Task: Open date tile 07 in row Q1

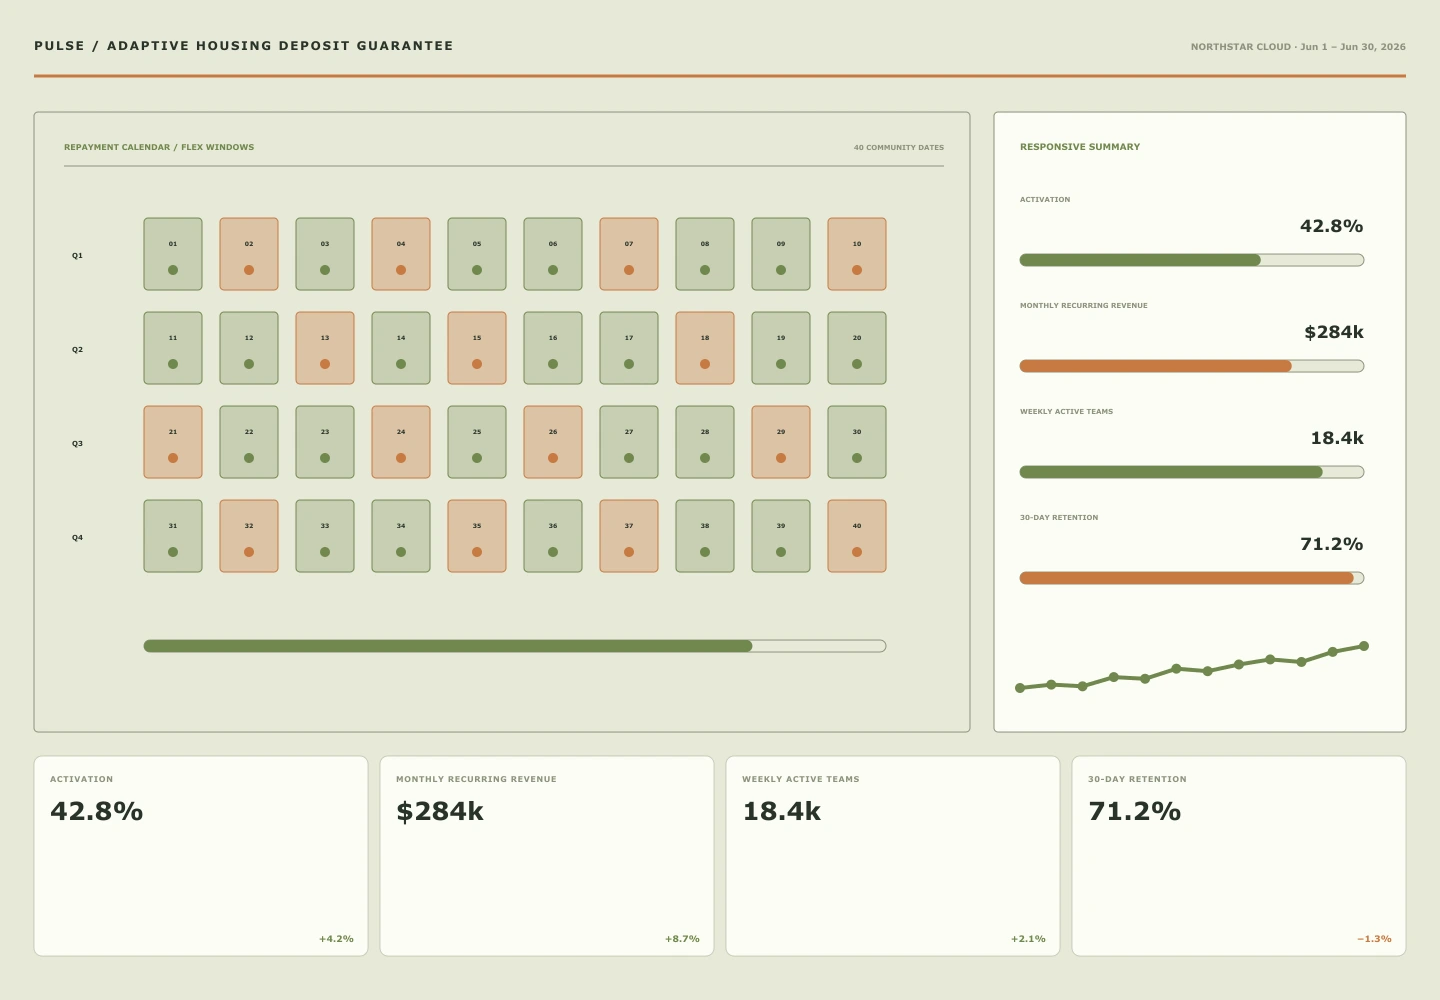Action: [629, 254]
